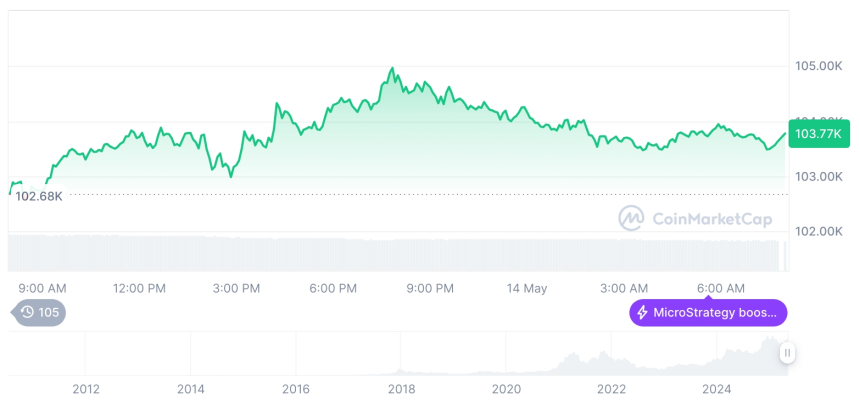
Task: Select the 2012 year on overview timeline
Action: coord(86,388)
